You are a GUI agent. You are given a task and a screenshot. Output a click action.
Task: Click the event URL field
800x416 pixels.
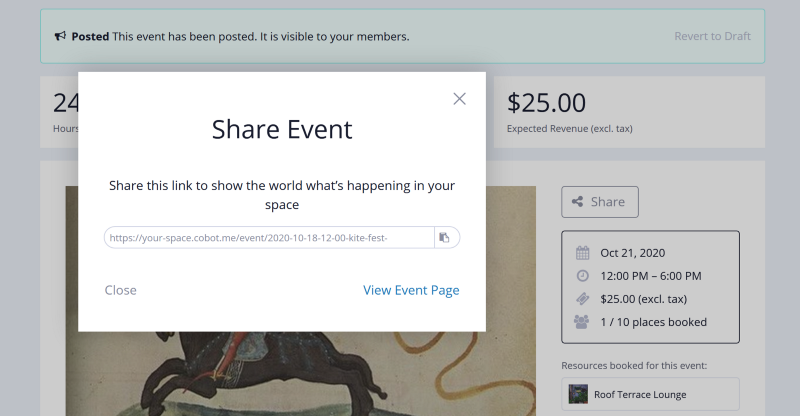point(269,238)
